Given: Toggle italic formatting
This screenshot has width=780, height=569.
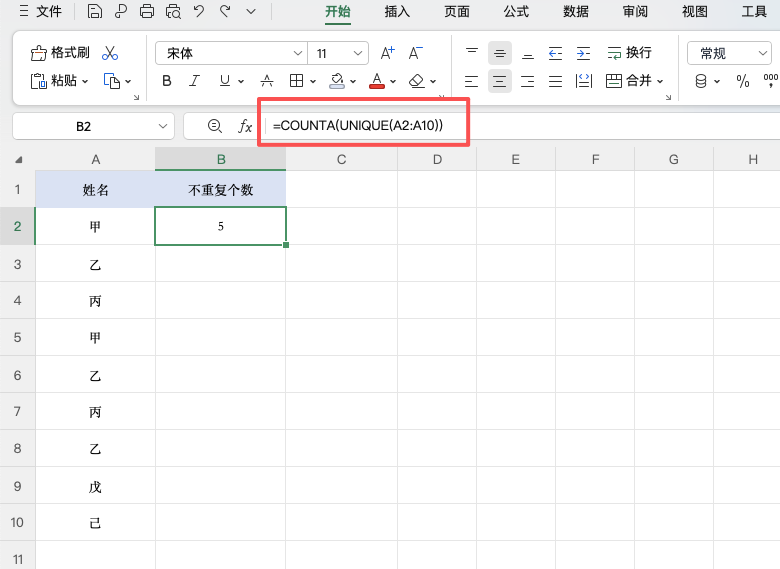Looking at the screenshot, I should (195, 81).
